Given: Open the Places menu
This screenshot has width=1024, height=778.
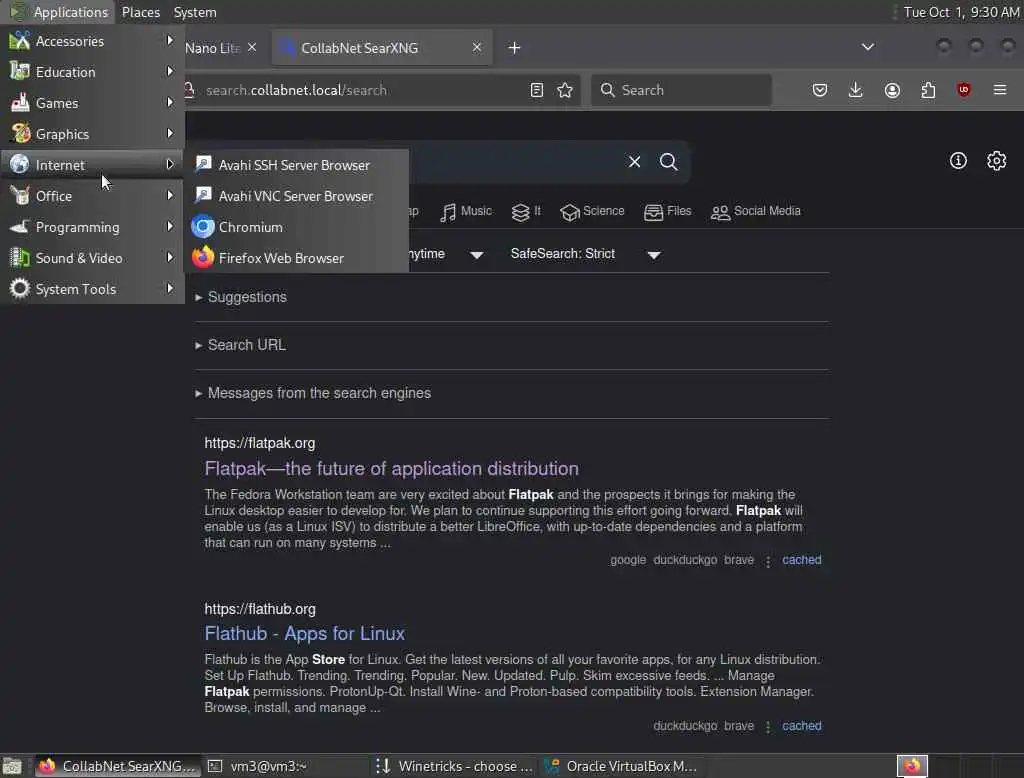Looking at the screenshot, I should (x=140, y=12).
